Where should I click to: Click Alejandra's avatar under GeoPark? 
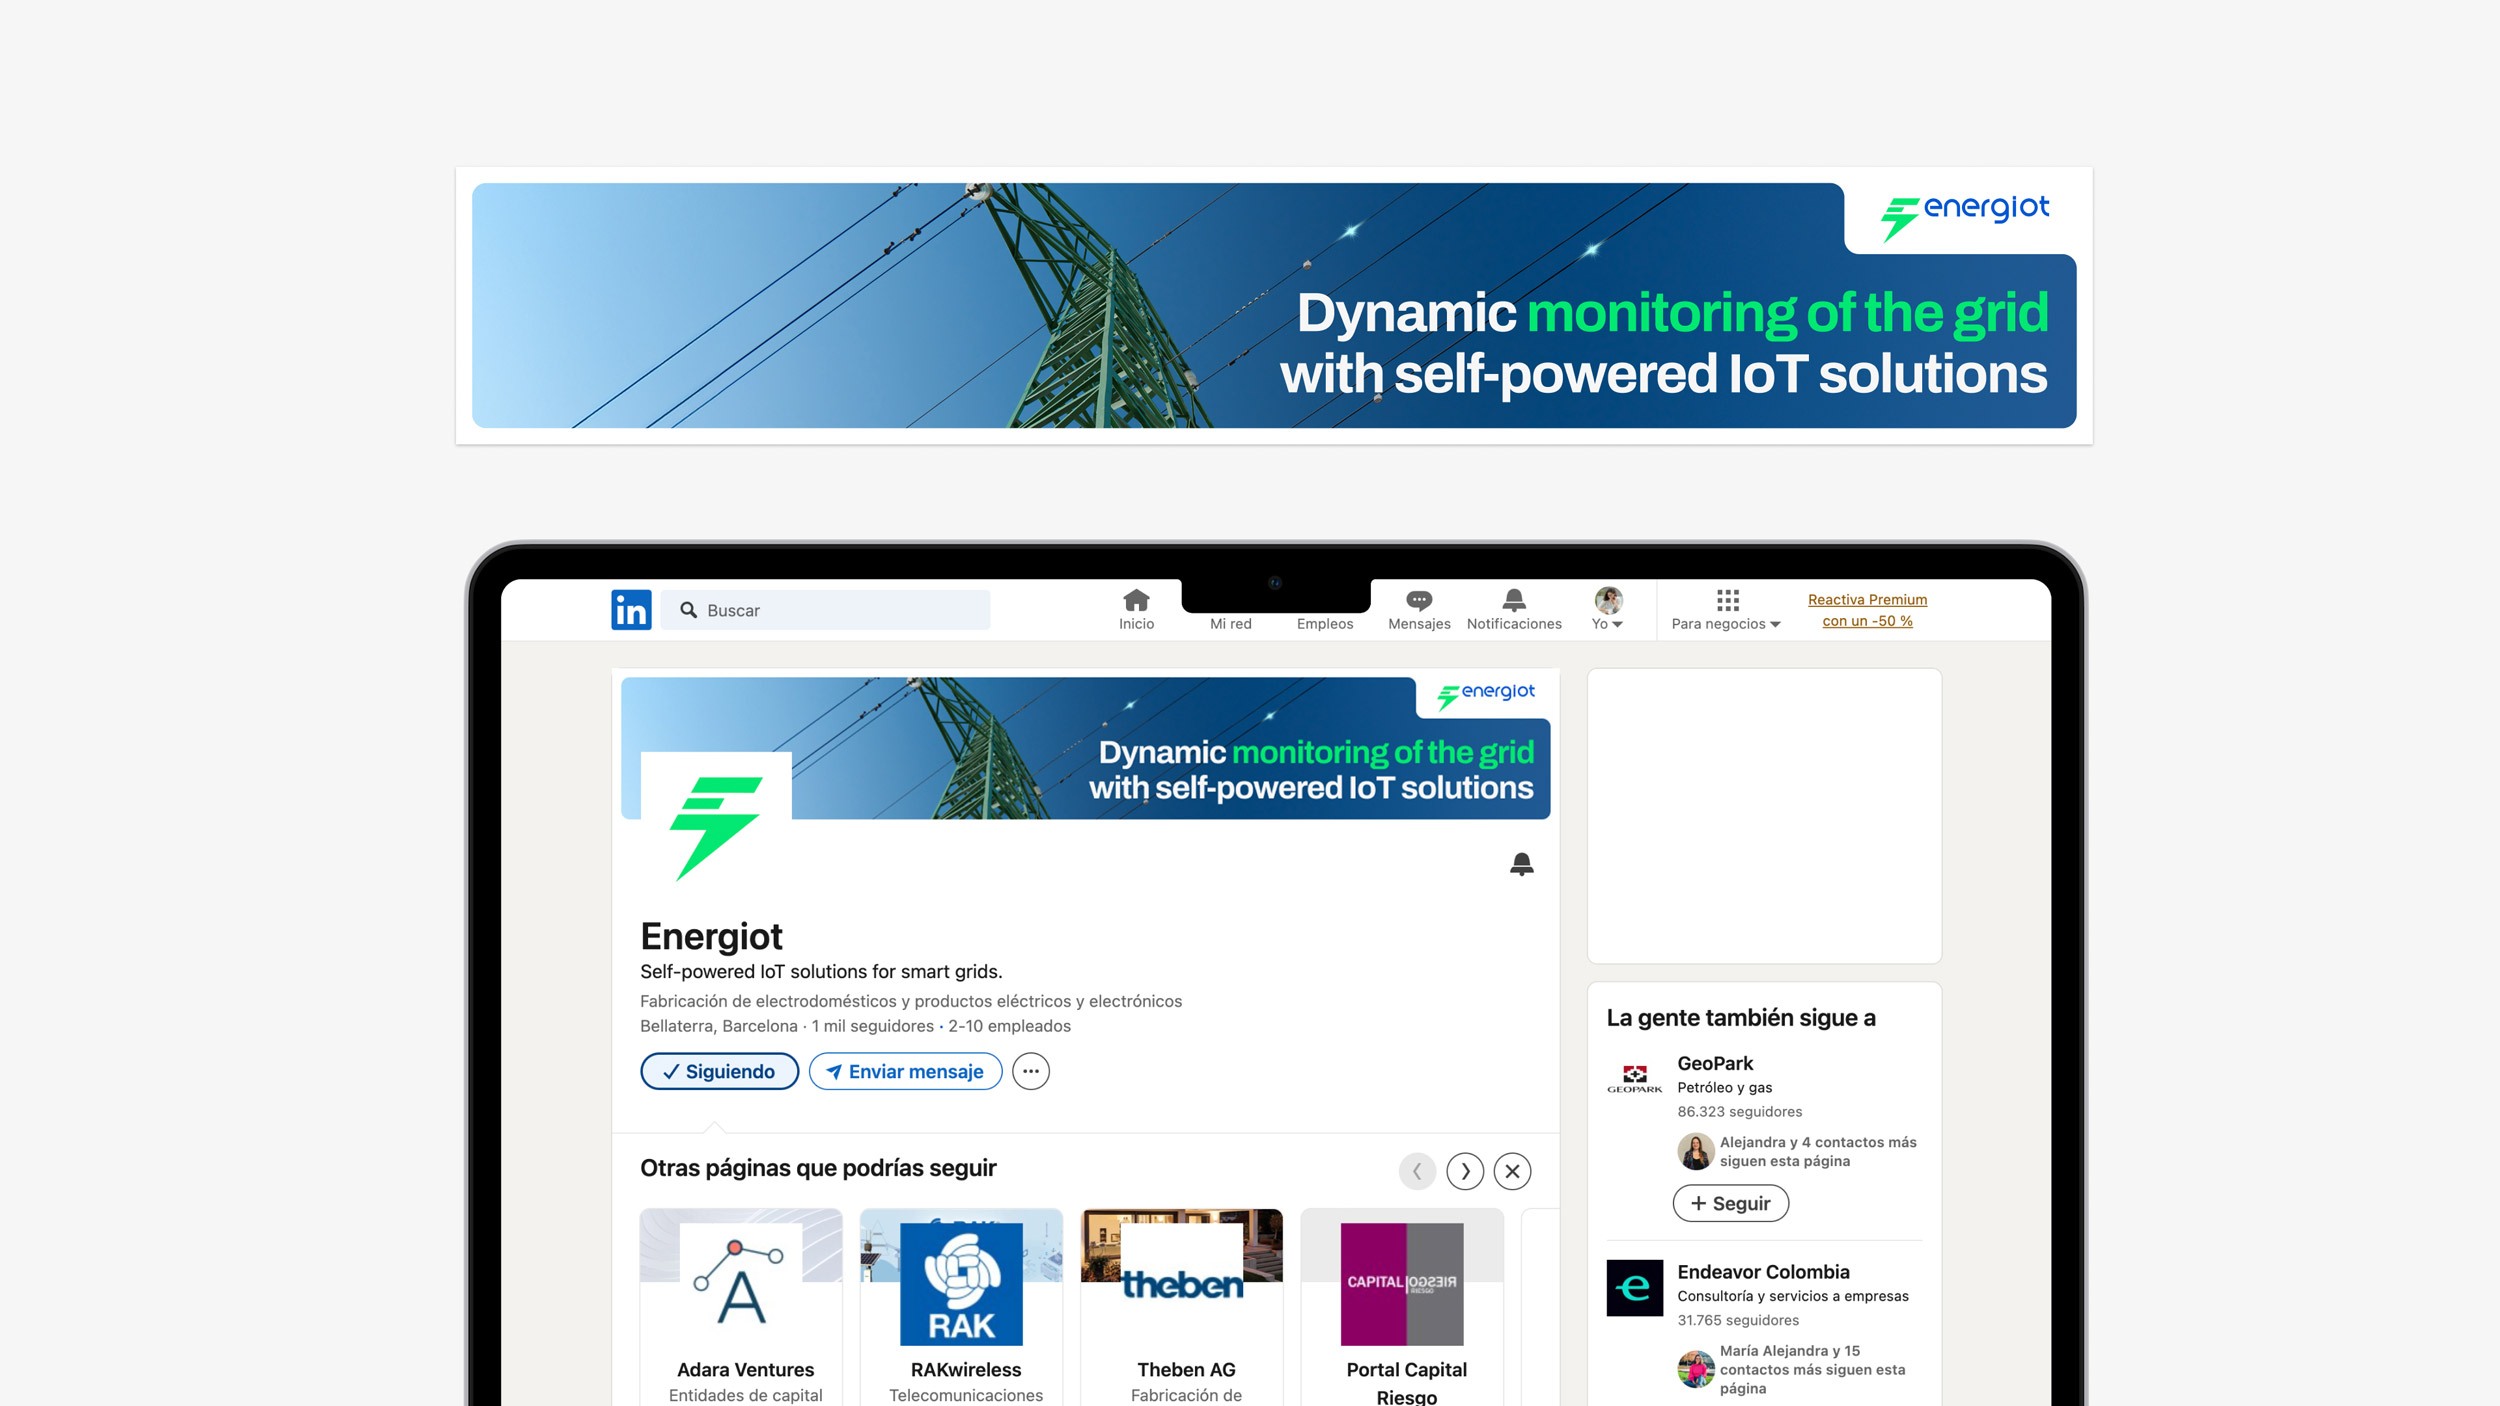(x=1695, y=1151)
